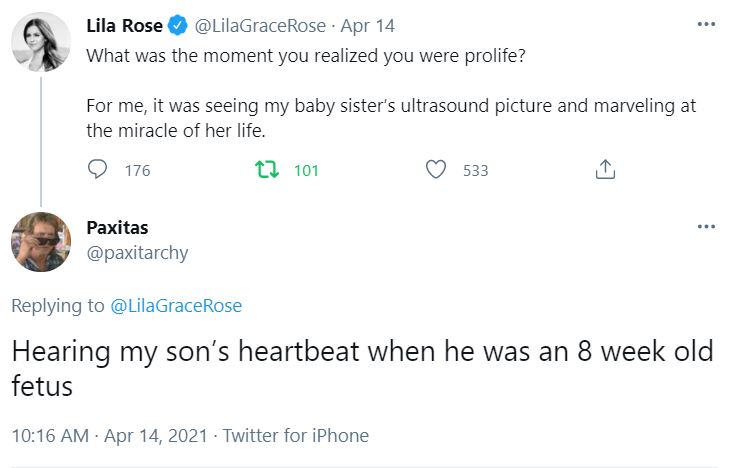
Task: Click the green retweet icon
Action: click(x=266, y=170)
